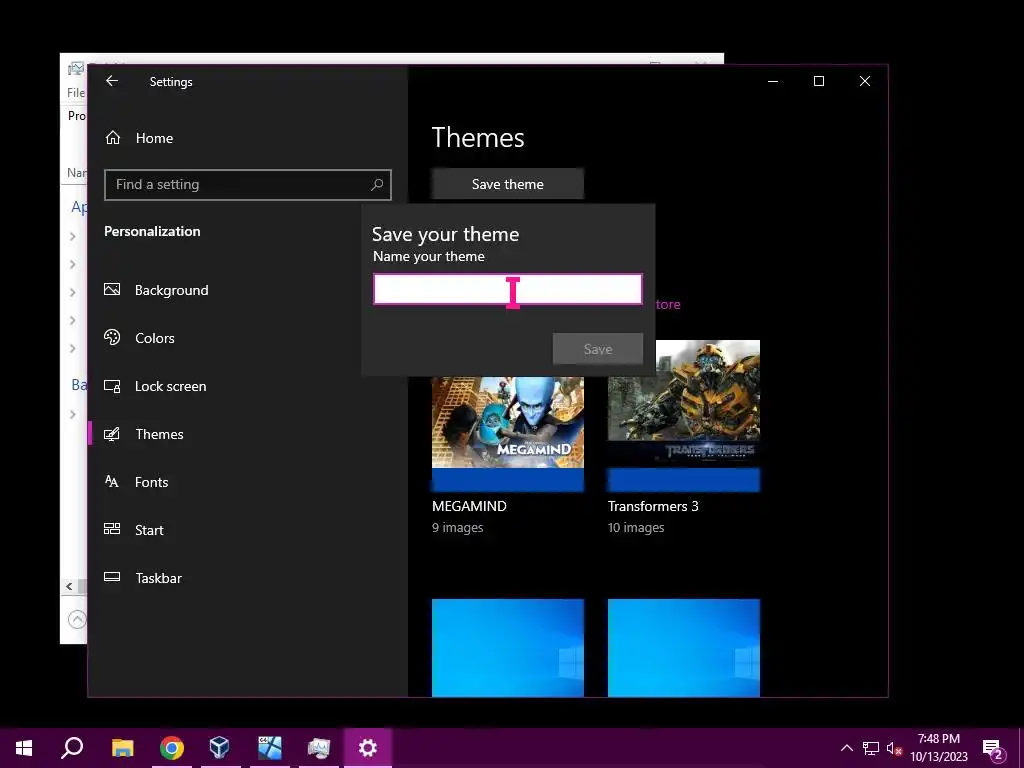Select Themes in the sidebar

[x=144, y=434]
